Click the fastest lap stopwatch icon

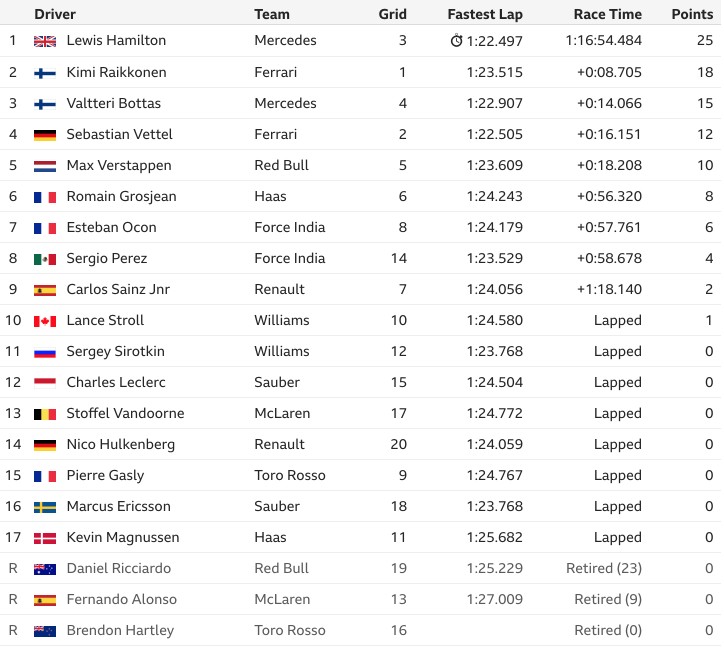click(x=456, y=41)
